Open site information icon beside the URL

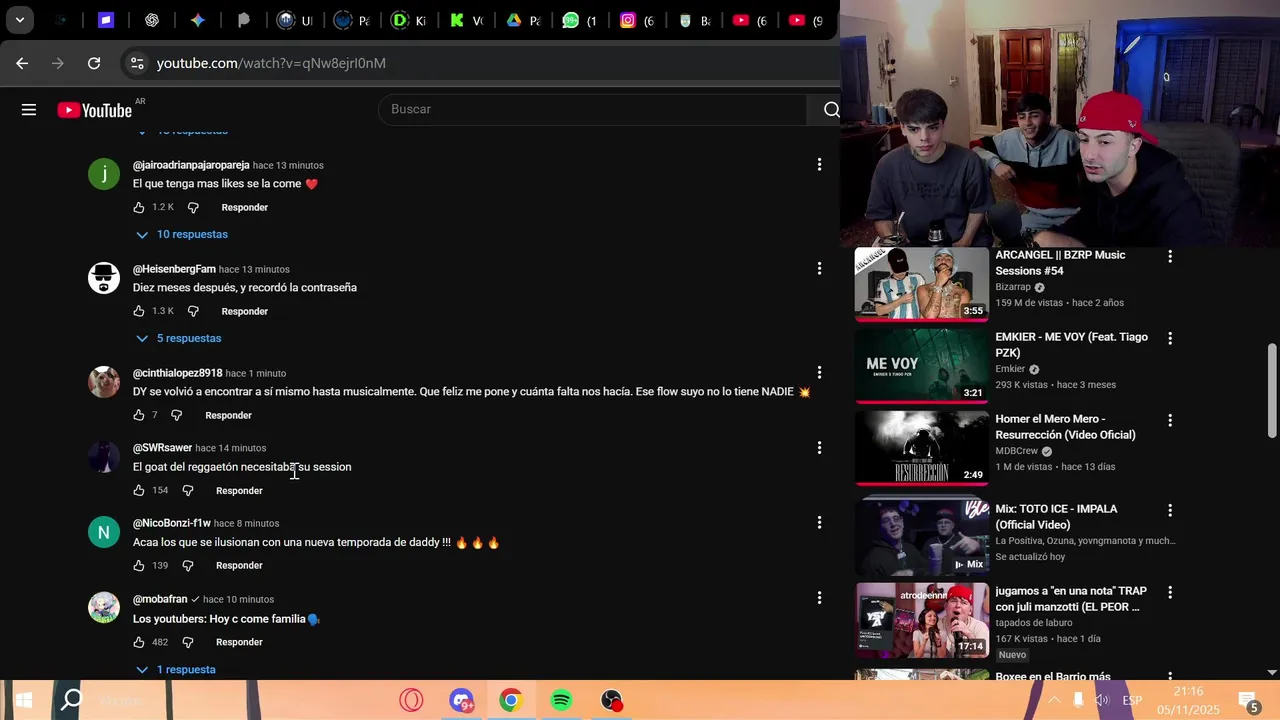point(137,63)
